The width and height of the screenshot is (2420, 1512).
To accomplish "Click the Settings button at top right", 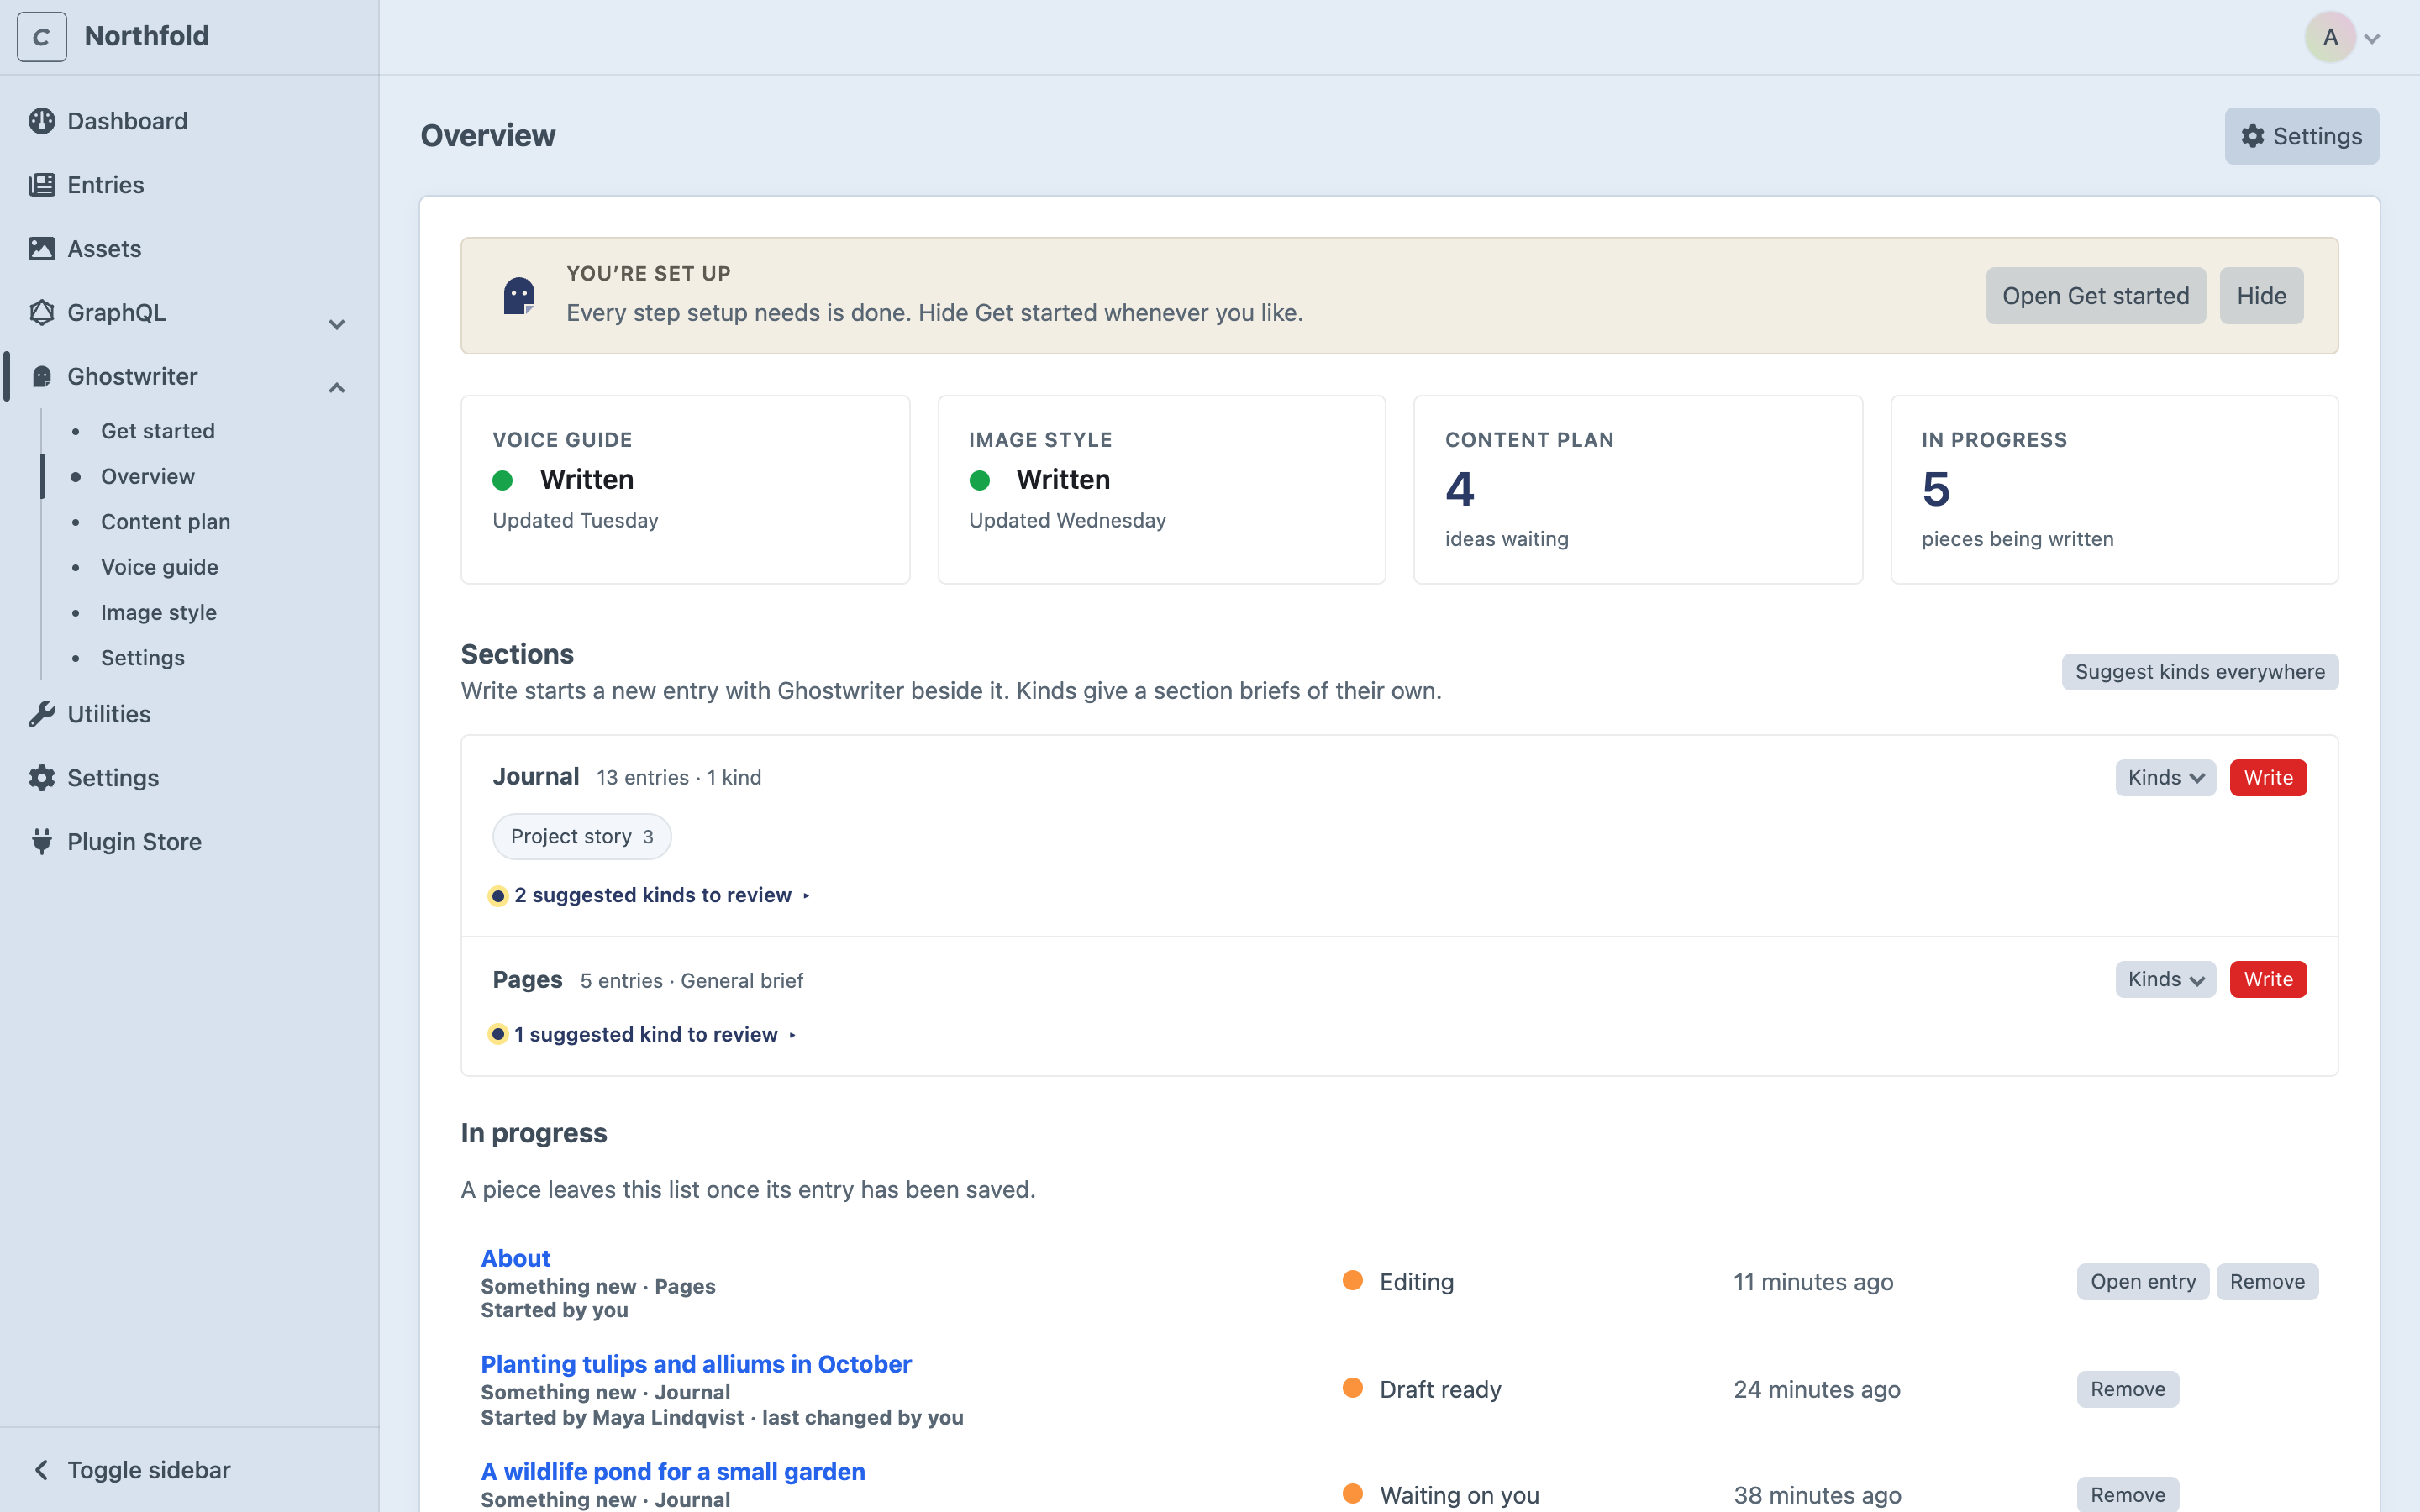I will coord(2301,136).
